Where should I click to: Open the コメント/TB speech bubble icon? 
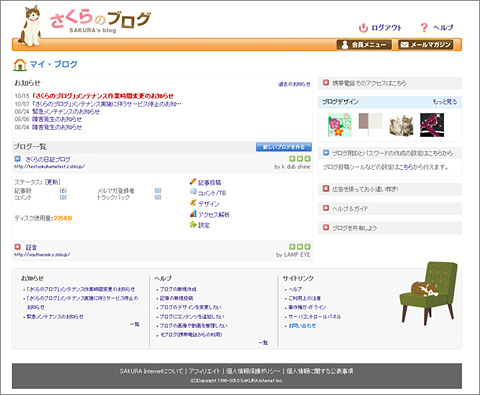(x=193, y=192)
